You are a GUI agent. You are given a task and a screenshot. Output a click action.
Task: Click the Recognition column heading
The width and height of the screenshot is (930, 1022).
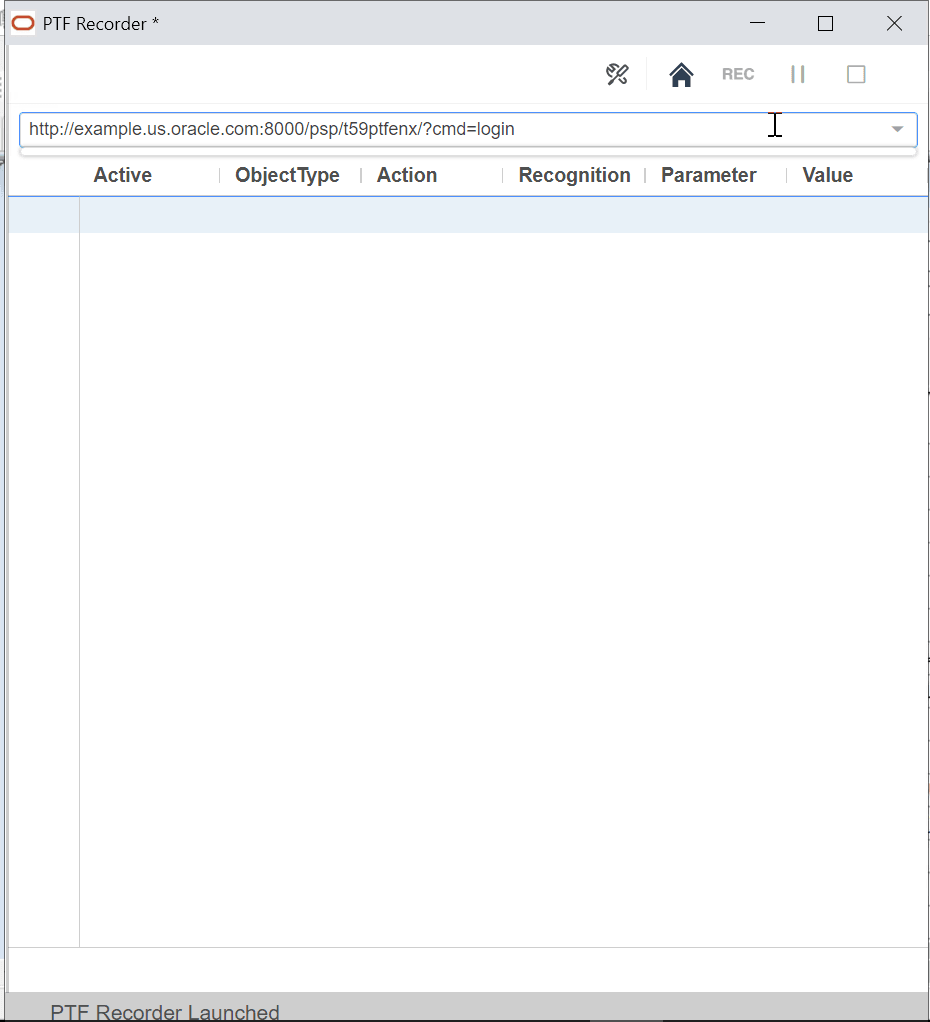574,175
